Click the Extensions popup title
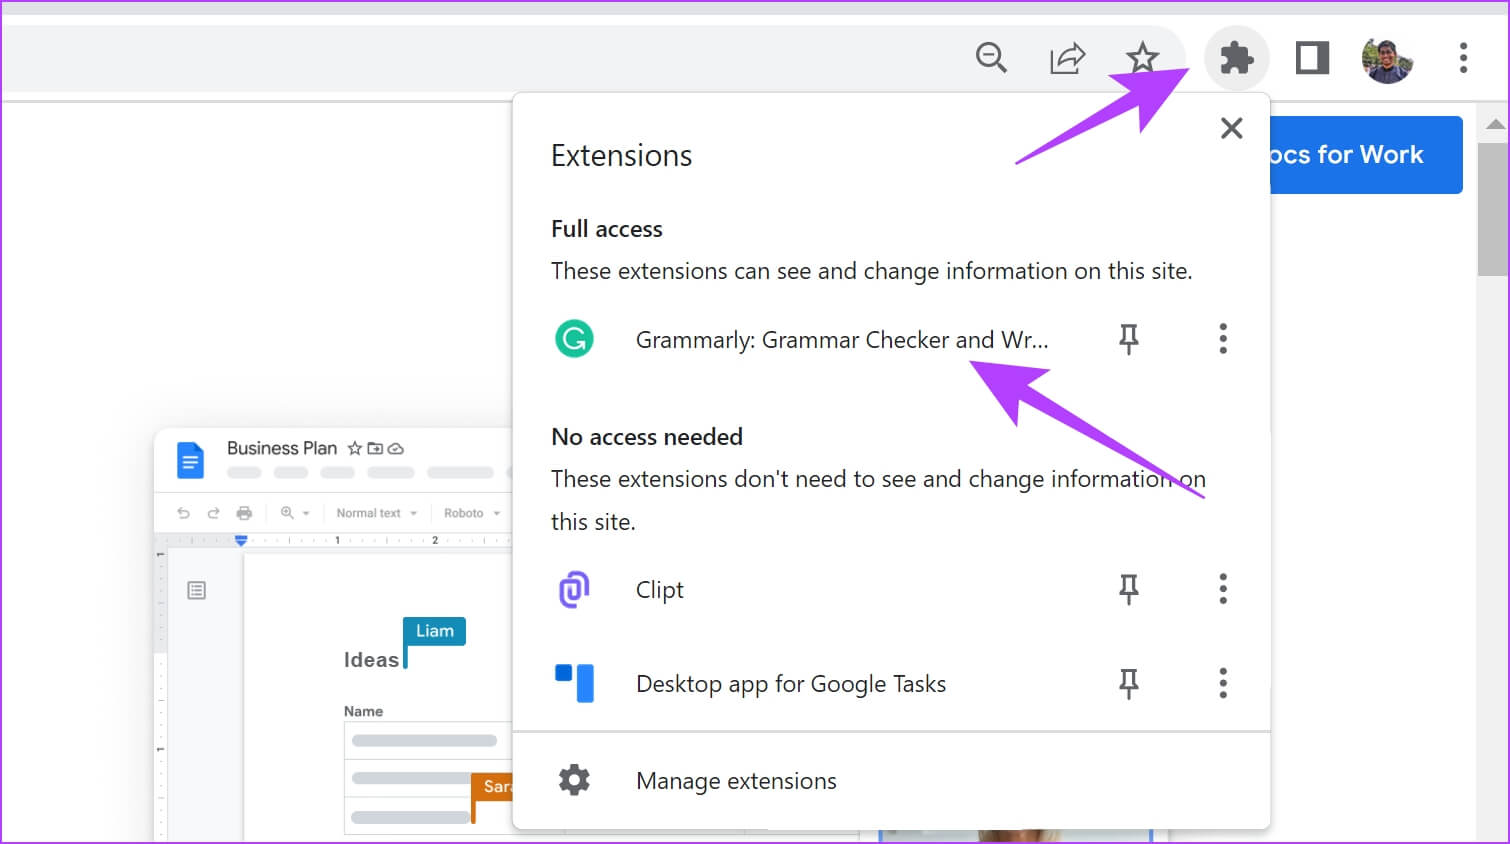 pyautogui.click(x=621, y=156)
